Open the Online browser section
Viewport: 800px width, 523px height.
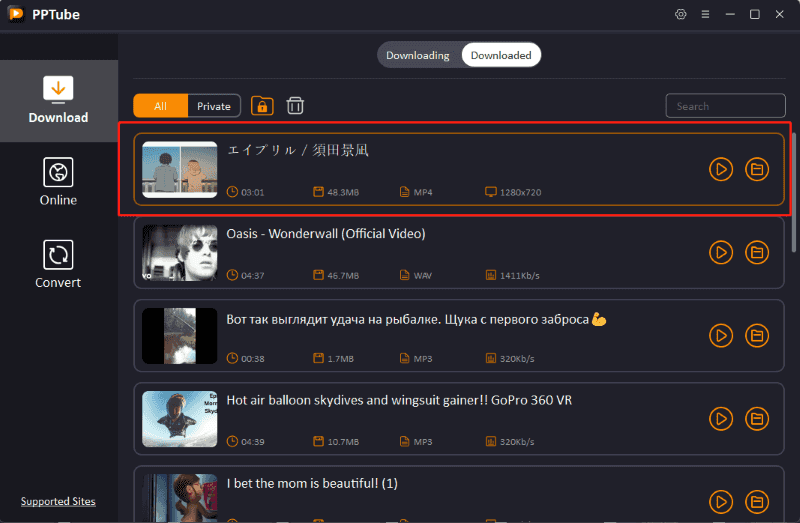click(x=58, y=182)
